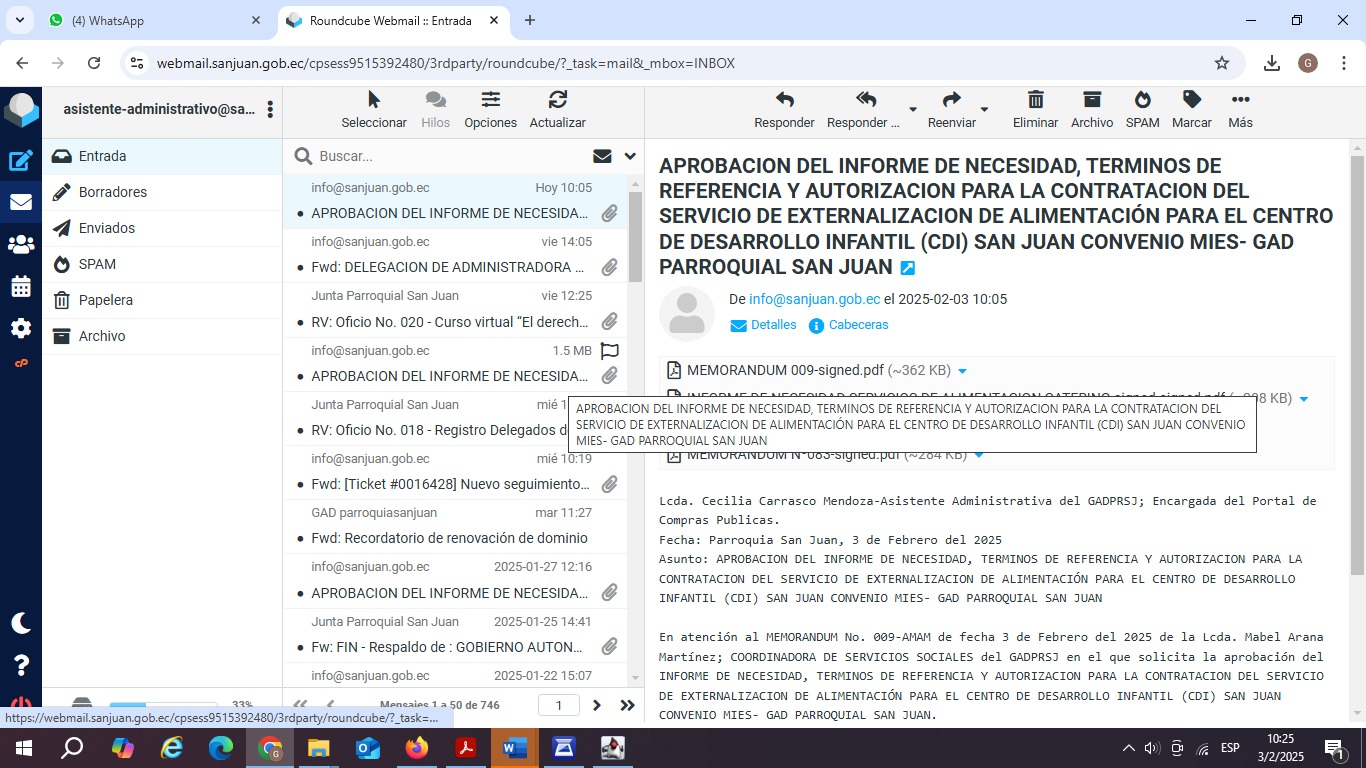Click Actualizar to refresh mail list
Viewport: 1366px width, 768px height.
point(557,109)
